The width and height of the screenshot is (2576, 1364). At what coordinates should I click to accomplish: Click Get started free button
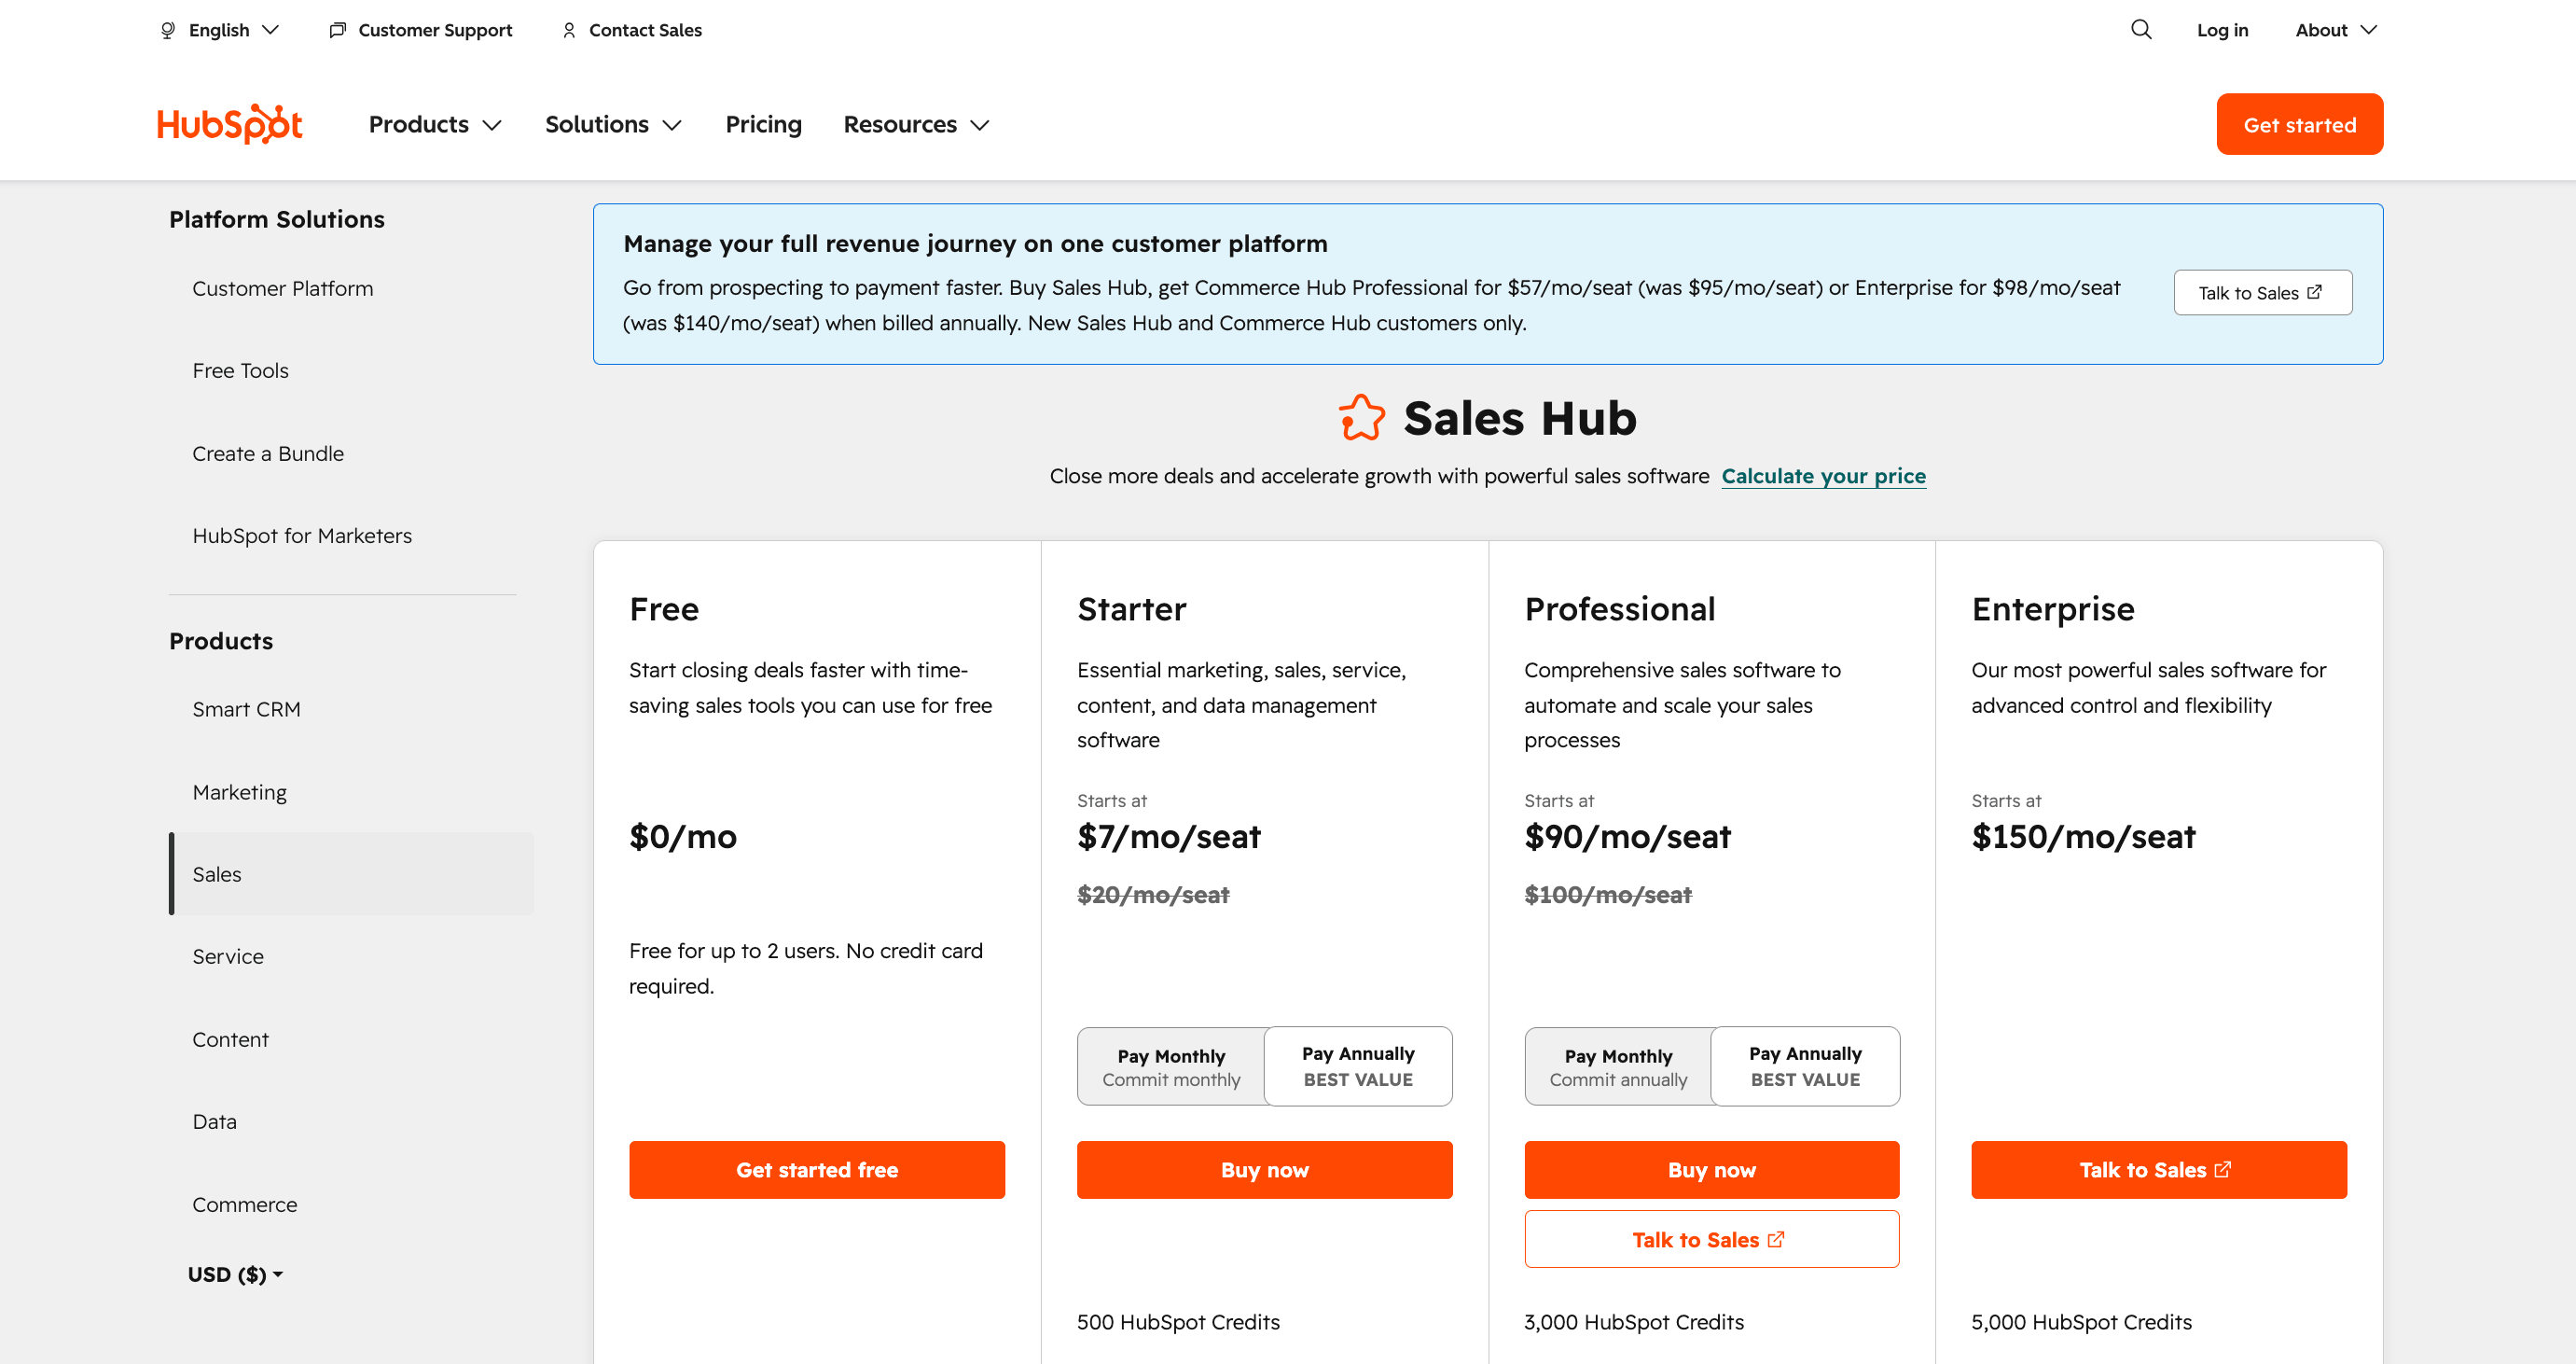point(817,1170)
